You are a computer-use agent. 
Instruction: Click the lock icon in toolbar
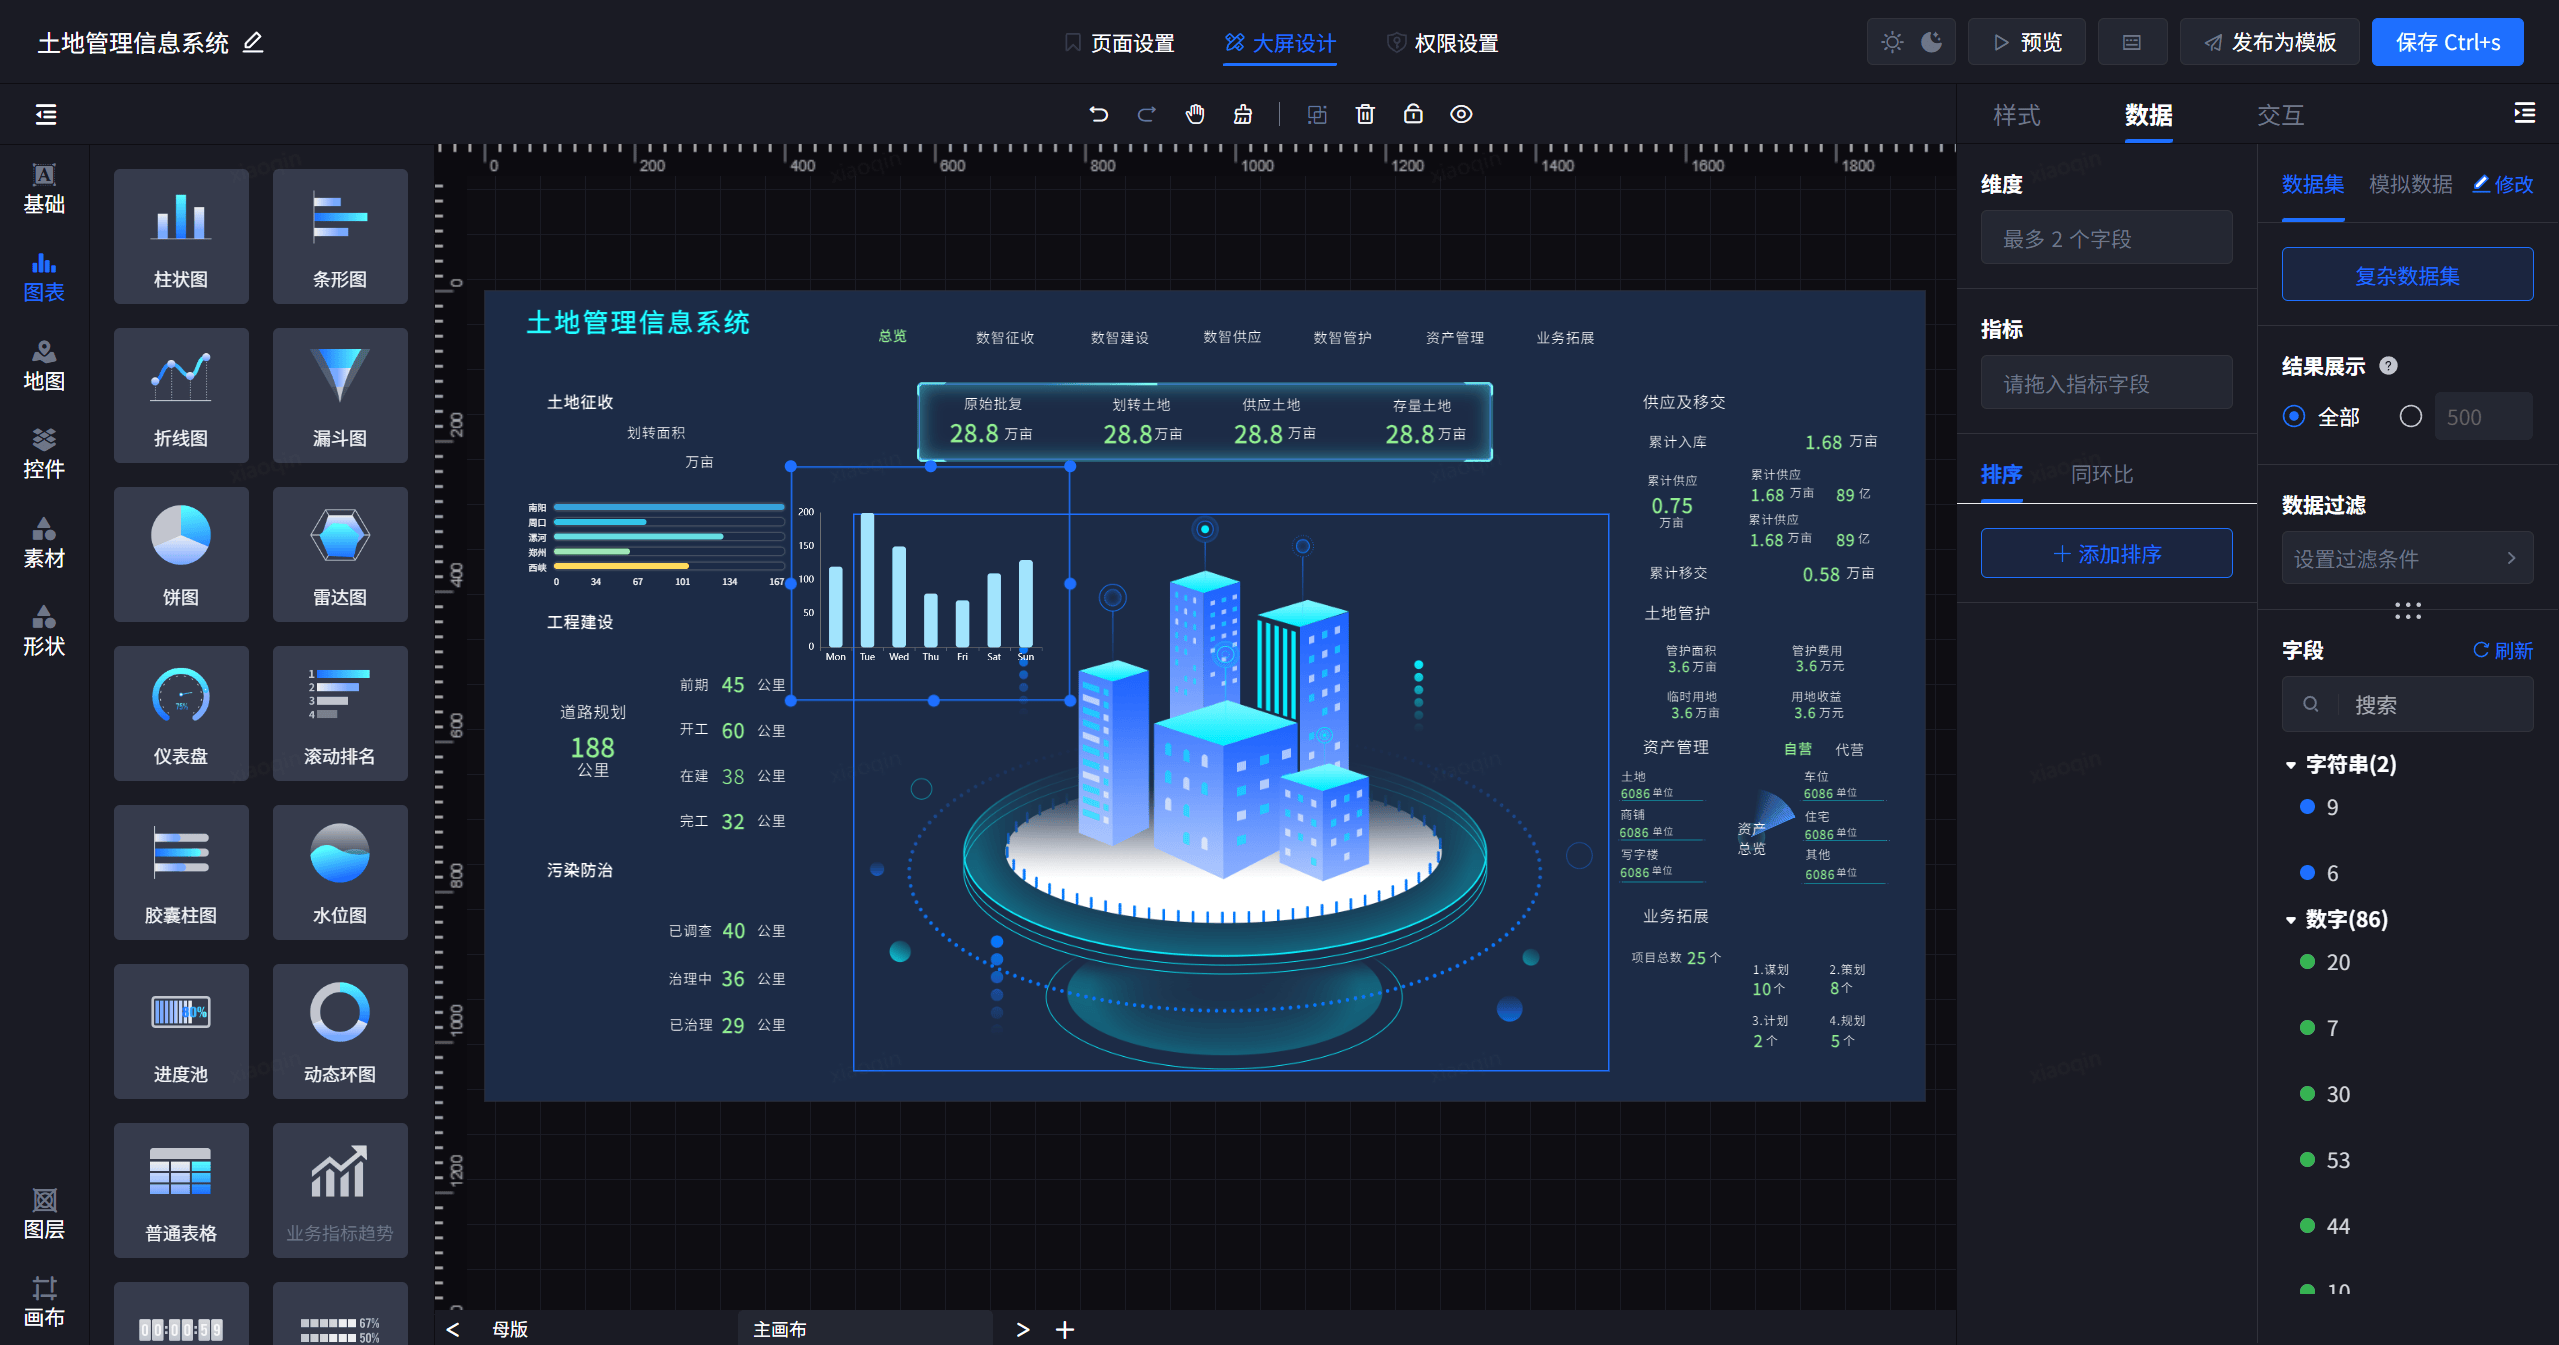click(x=1413, y=114)
